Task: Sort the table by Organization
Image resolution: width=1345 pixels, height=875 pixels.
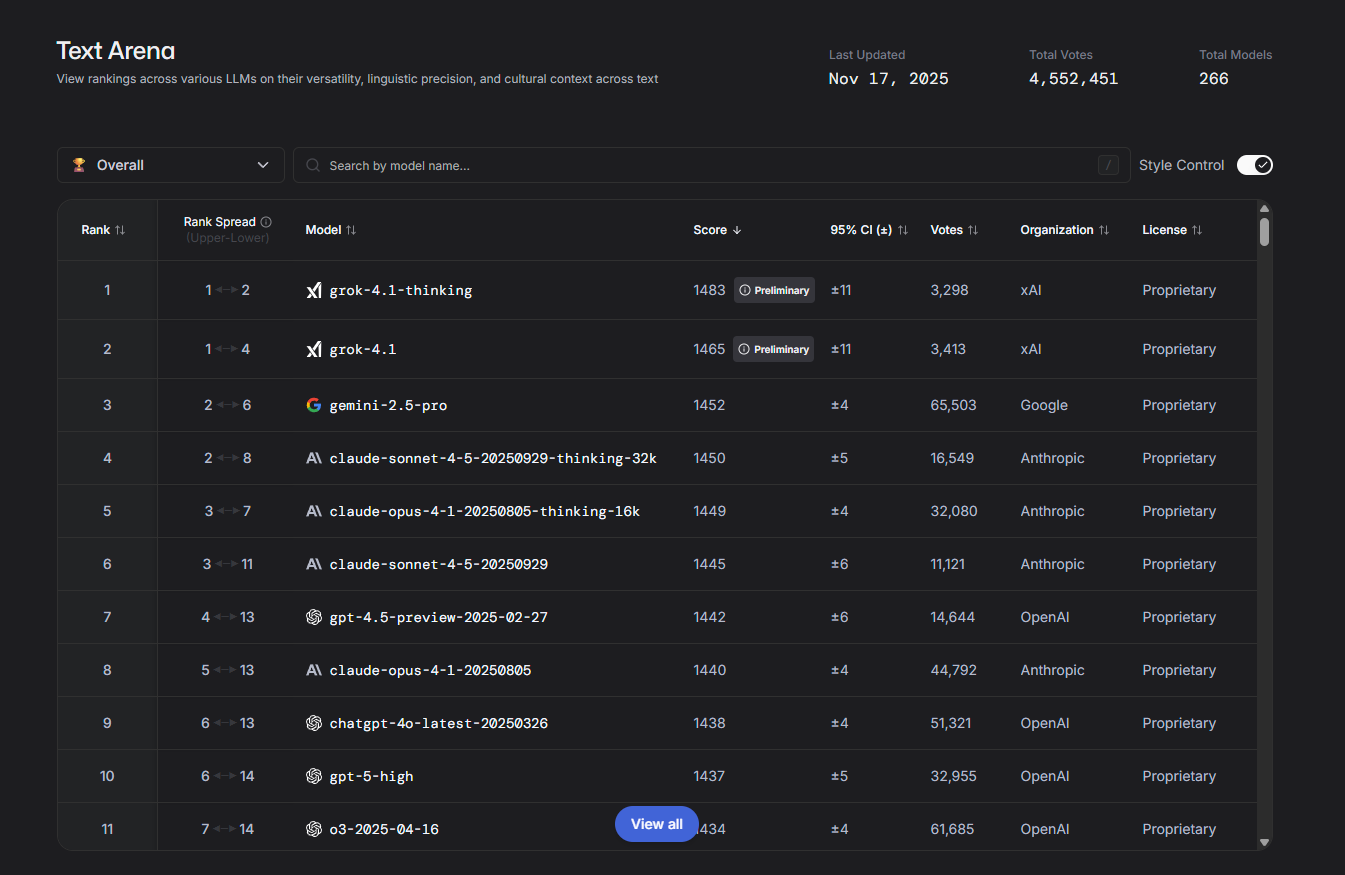Action: (x=1105, y=229)
